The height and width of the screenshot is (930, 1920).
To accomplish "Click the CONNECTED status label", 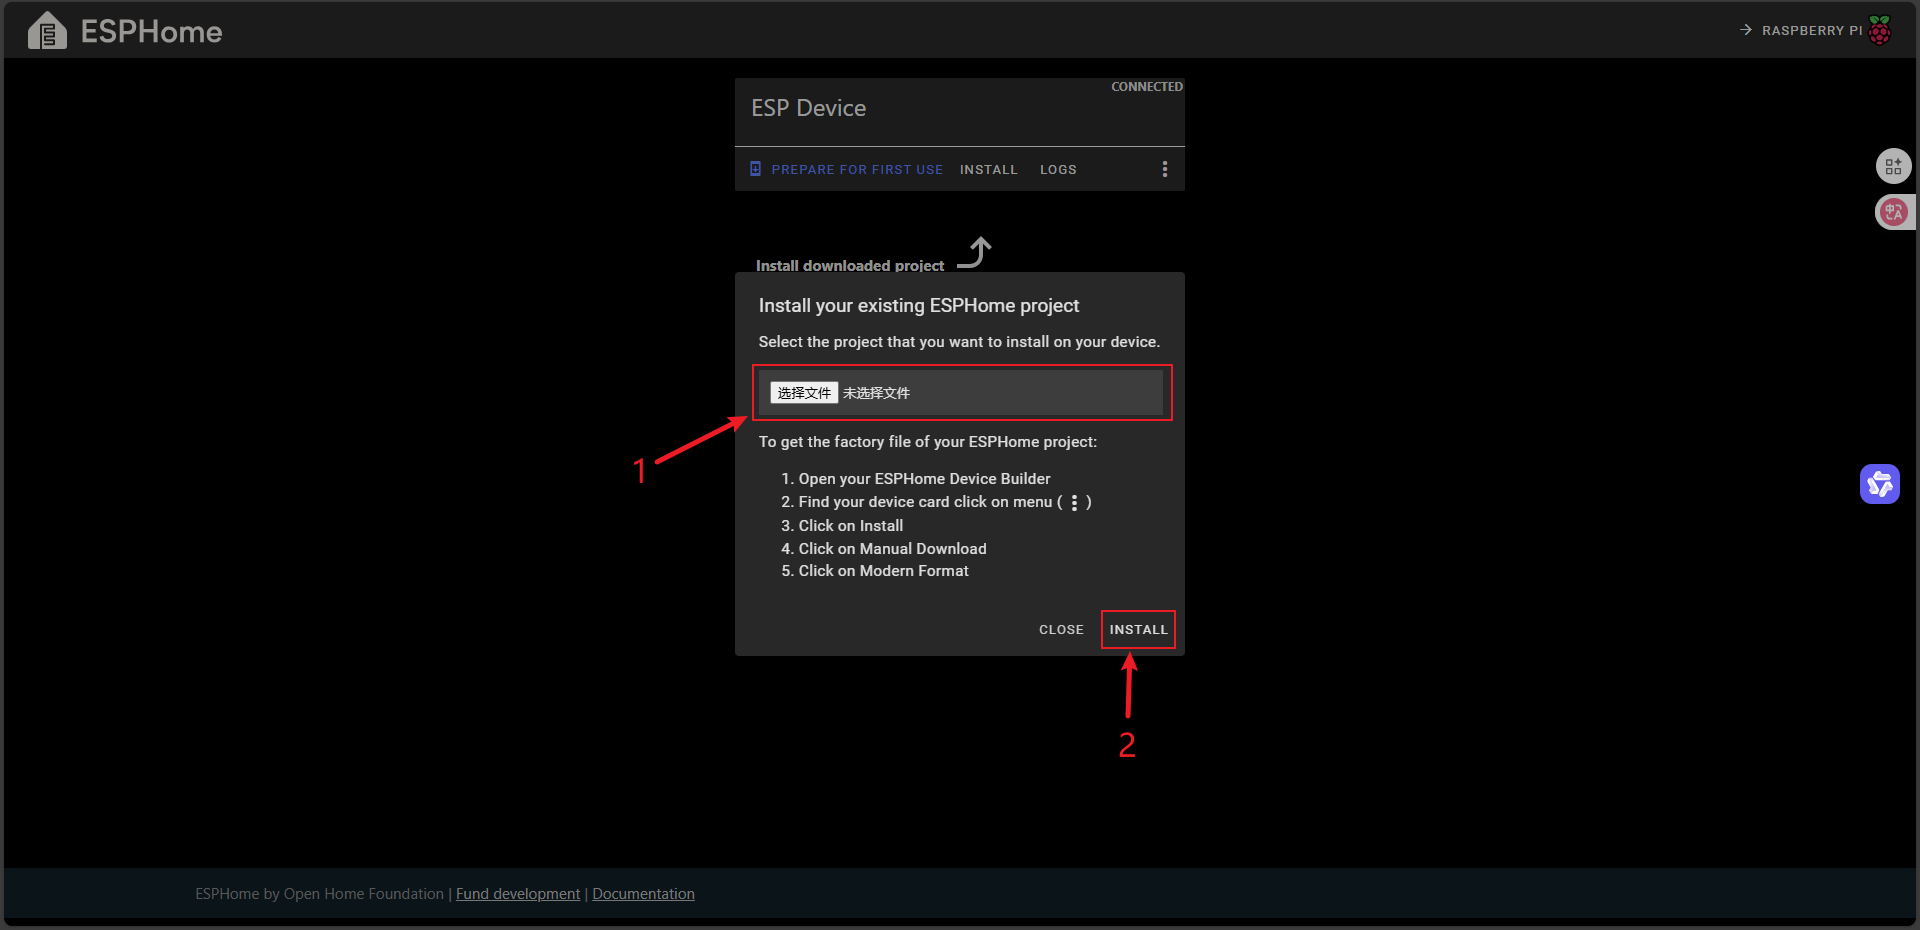I will (1146, 87).
